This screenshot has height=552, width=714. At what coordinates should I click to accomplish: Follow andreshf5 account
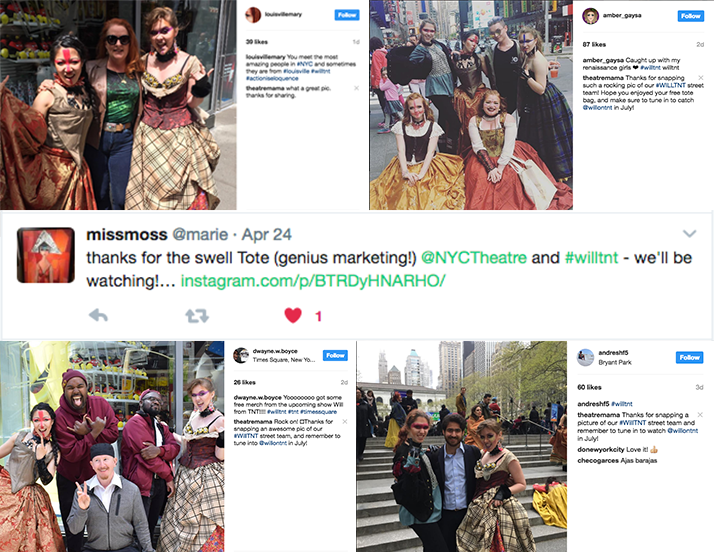pyautogui.click(x=689, y=358)
